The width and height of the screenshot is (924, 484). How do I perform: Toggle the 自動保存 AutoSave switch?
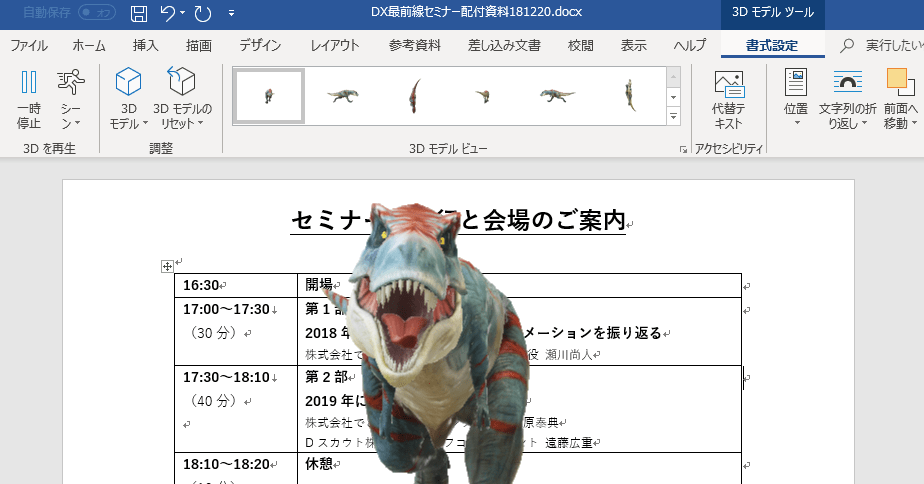point(97,12)
